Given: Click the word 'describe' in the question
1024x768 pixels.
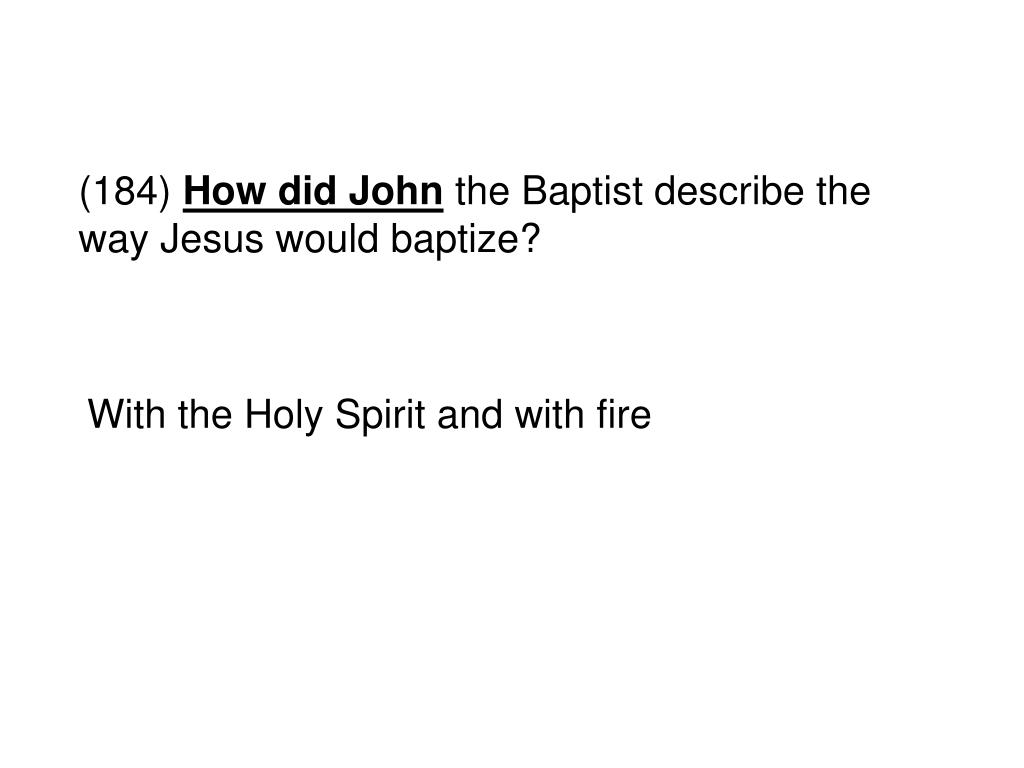Looking at the screenshot, I should click(x=728, y=191).
